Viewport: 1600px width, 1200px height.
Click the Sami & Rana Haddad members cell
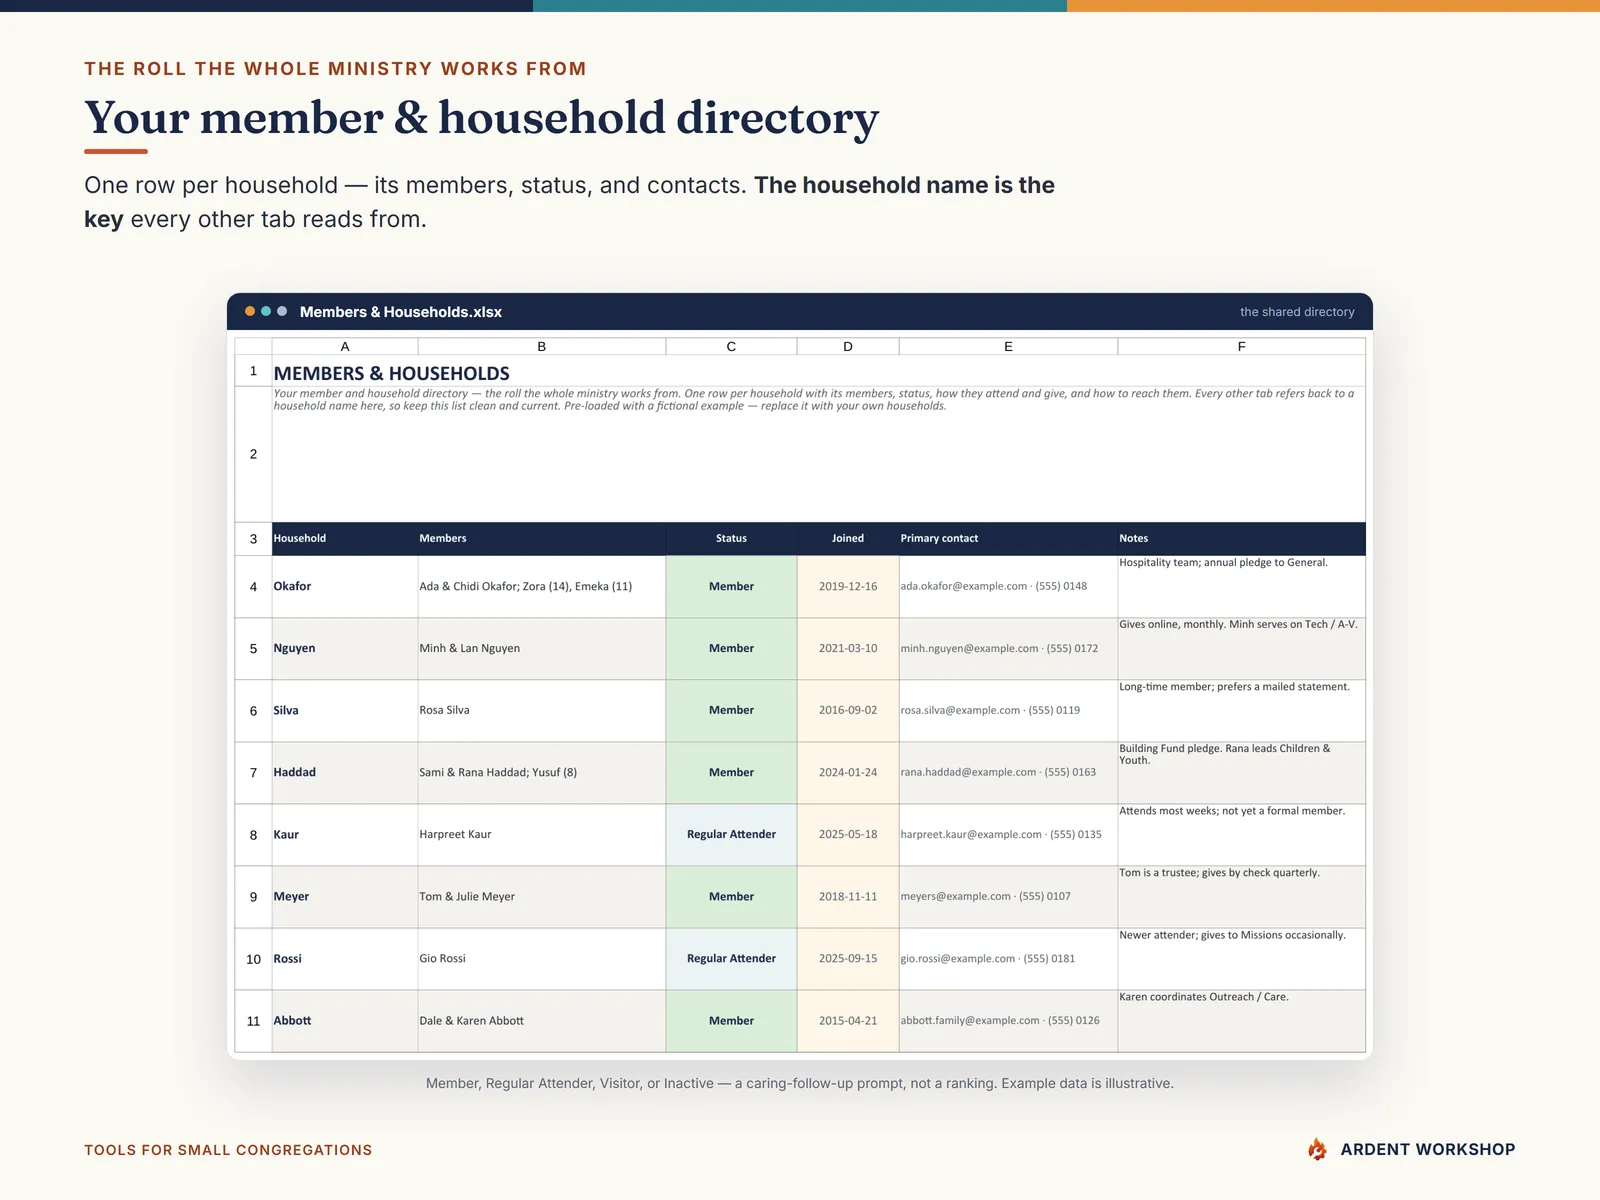(542, 772)
